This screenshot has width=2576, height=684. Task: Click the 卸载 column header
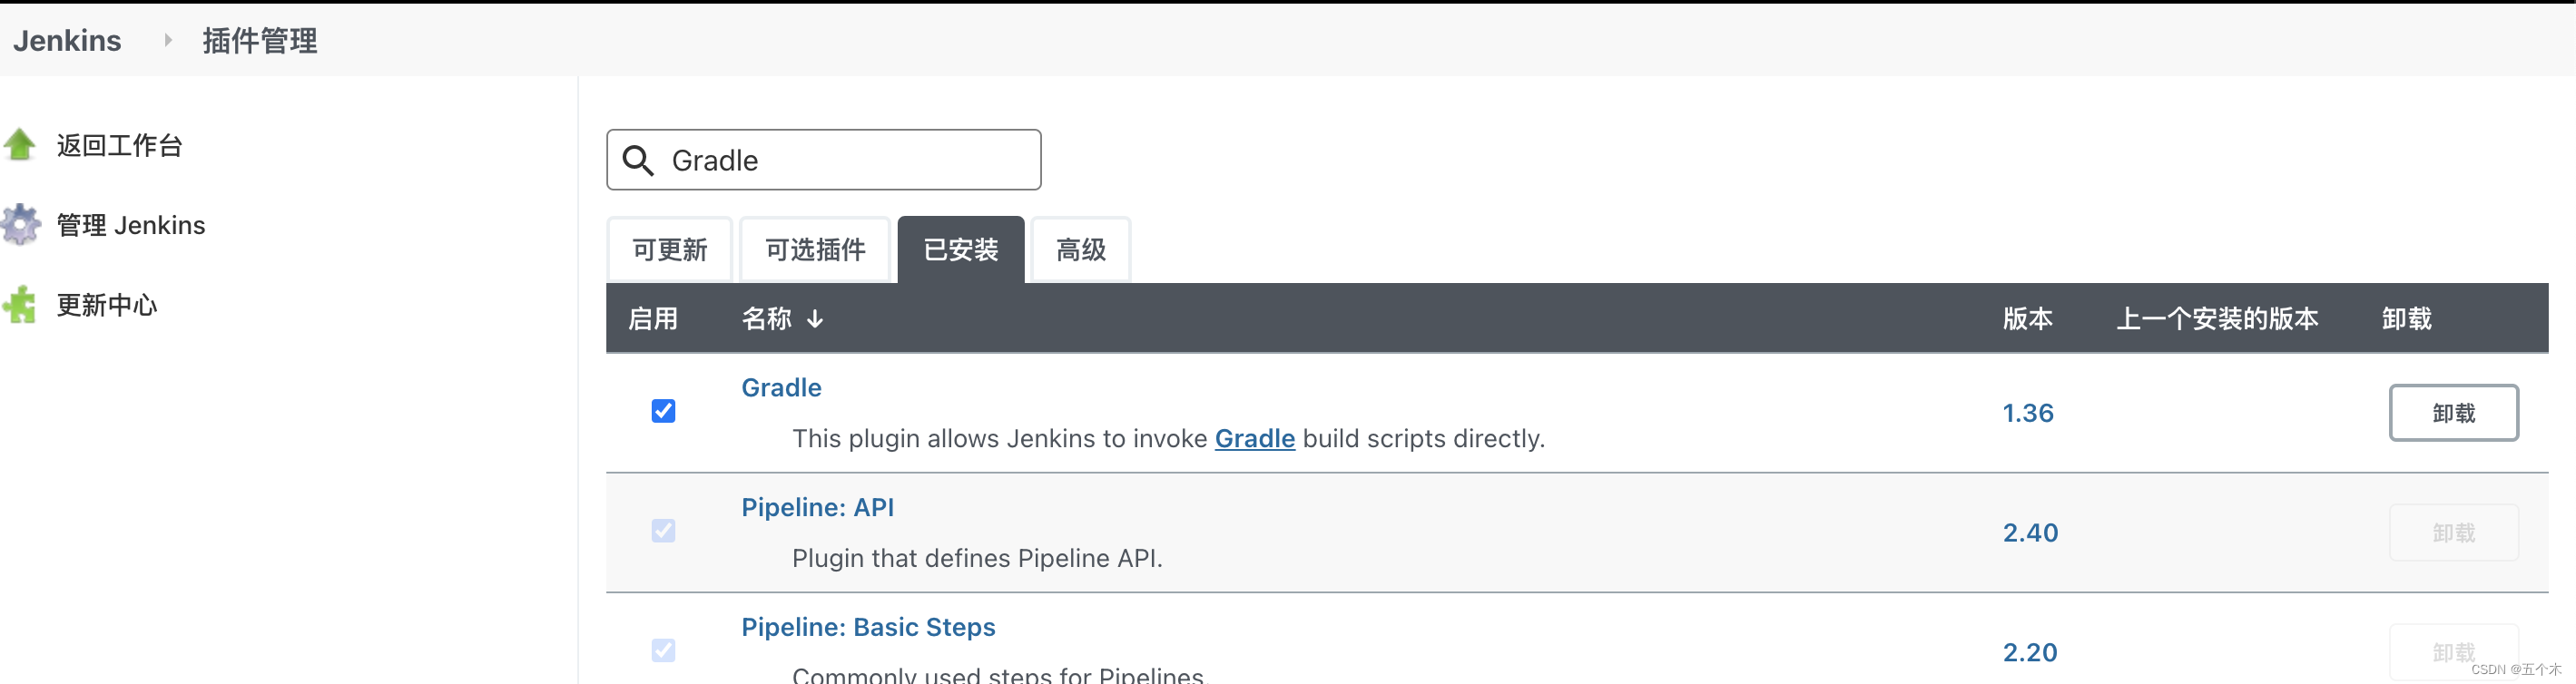[x=2407, y=319]
